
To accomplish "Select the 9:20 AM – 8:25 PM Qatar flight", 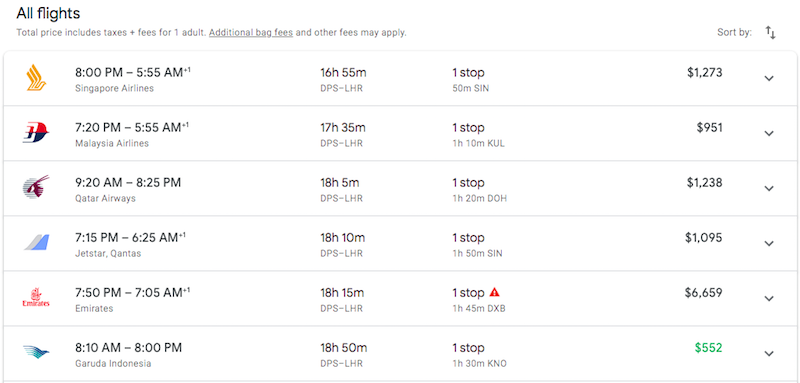I will click(400, 189).
